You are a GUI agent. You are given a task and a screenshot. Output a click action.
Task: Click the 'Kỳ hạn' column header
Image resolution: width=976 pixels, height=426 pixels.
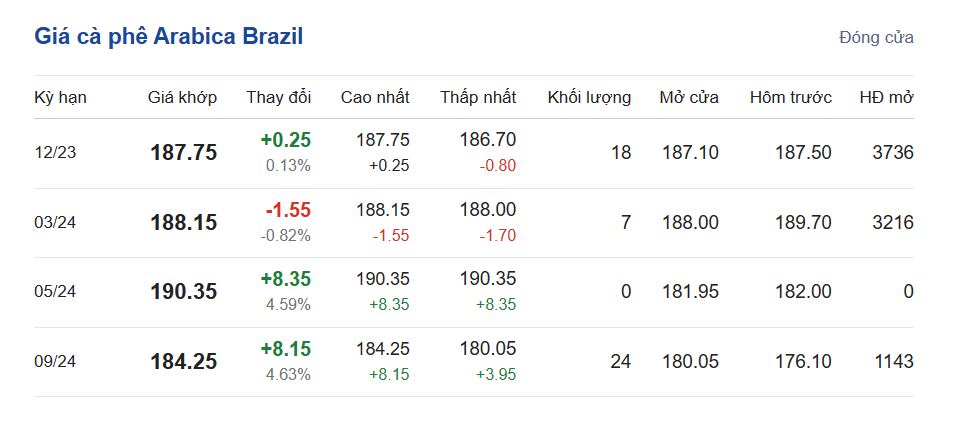point(60,97)
